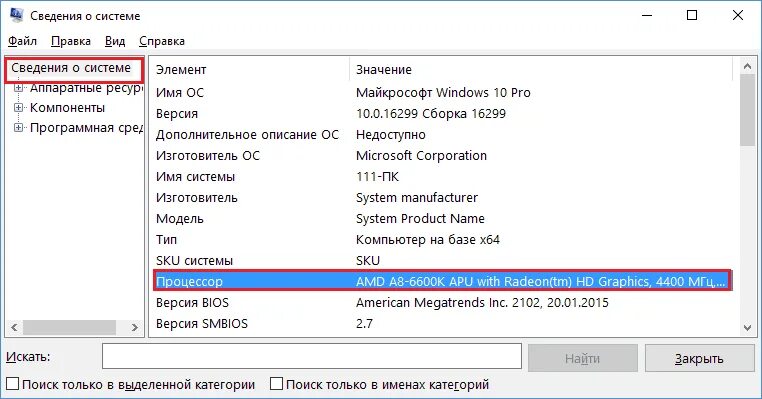Screen dimensions: 762x399
Task: Select the Версия row
Action: 442,114
